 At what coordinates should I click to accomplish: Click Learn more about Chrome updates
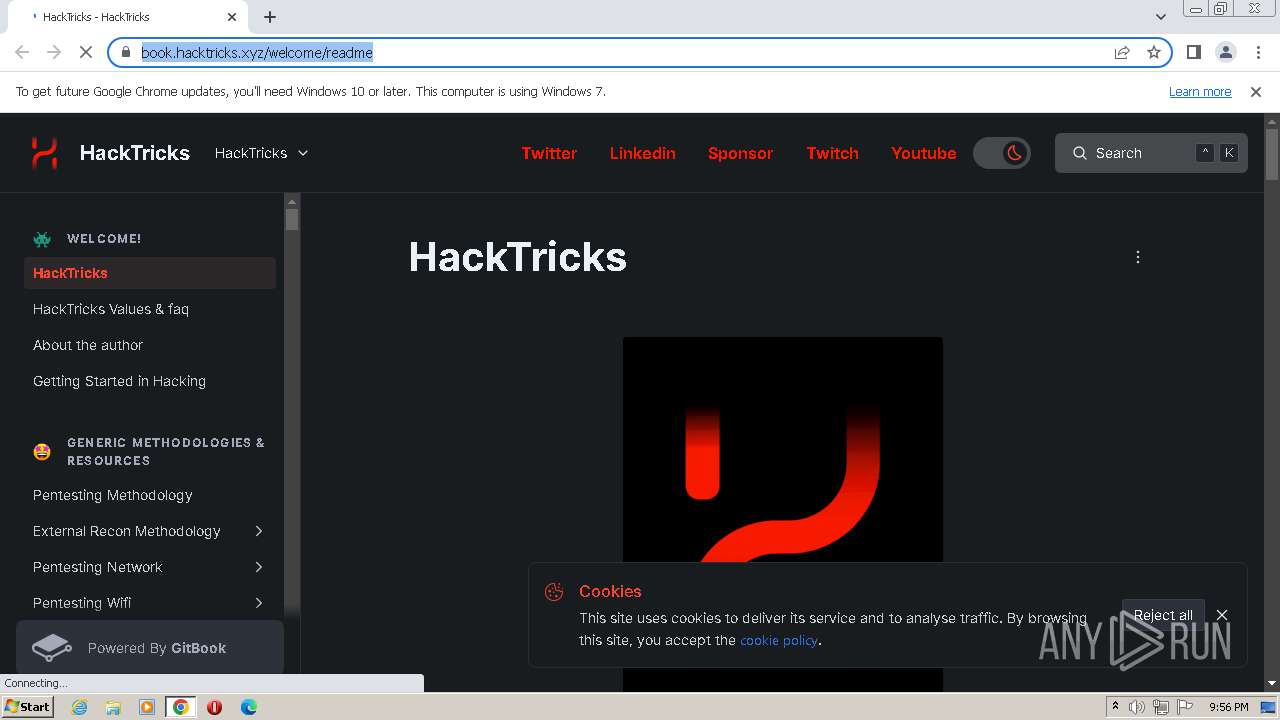[1200, 91]
